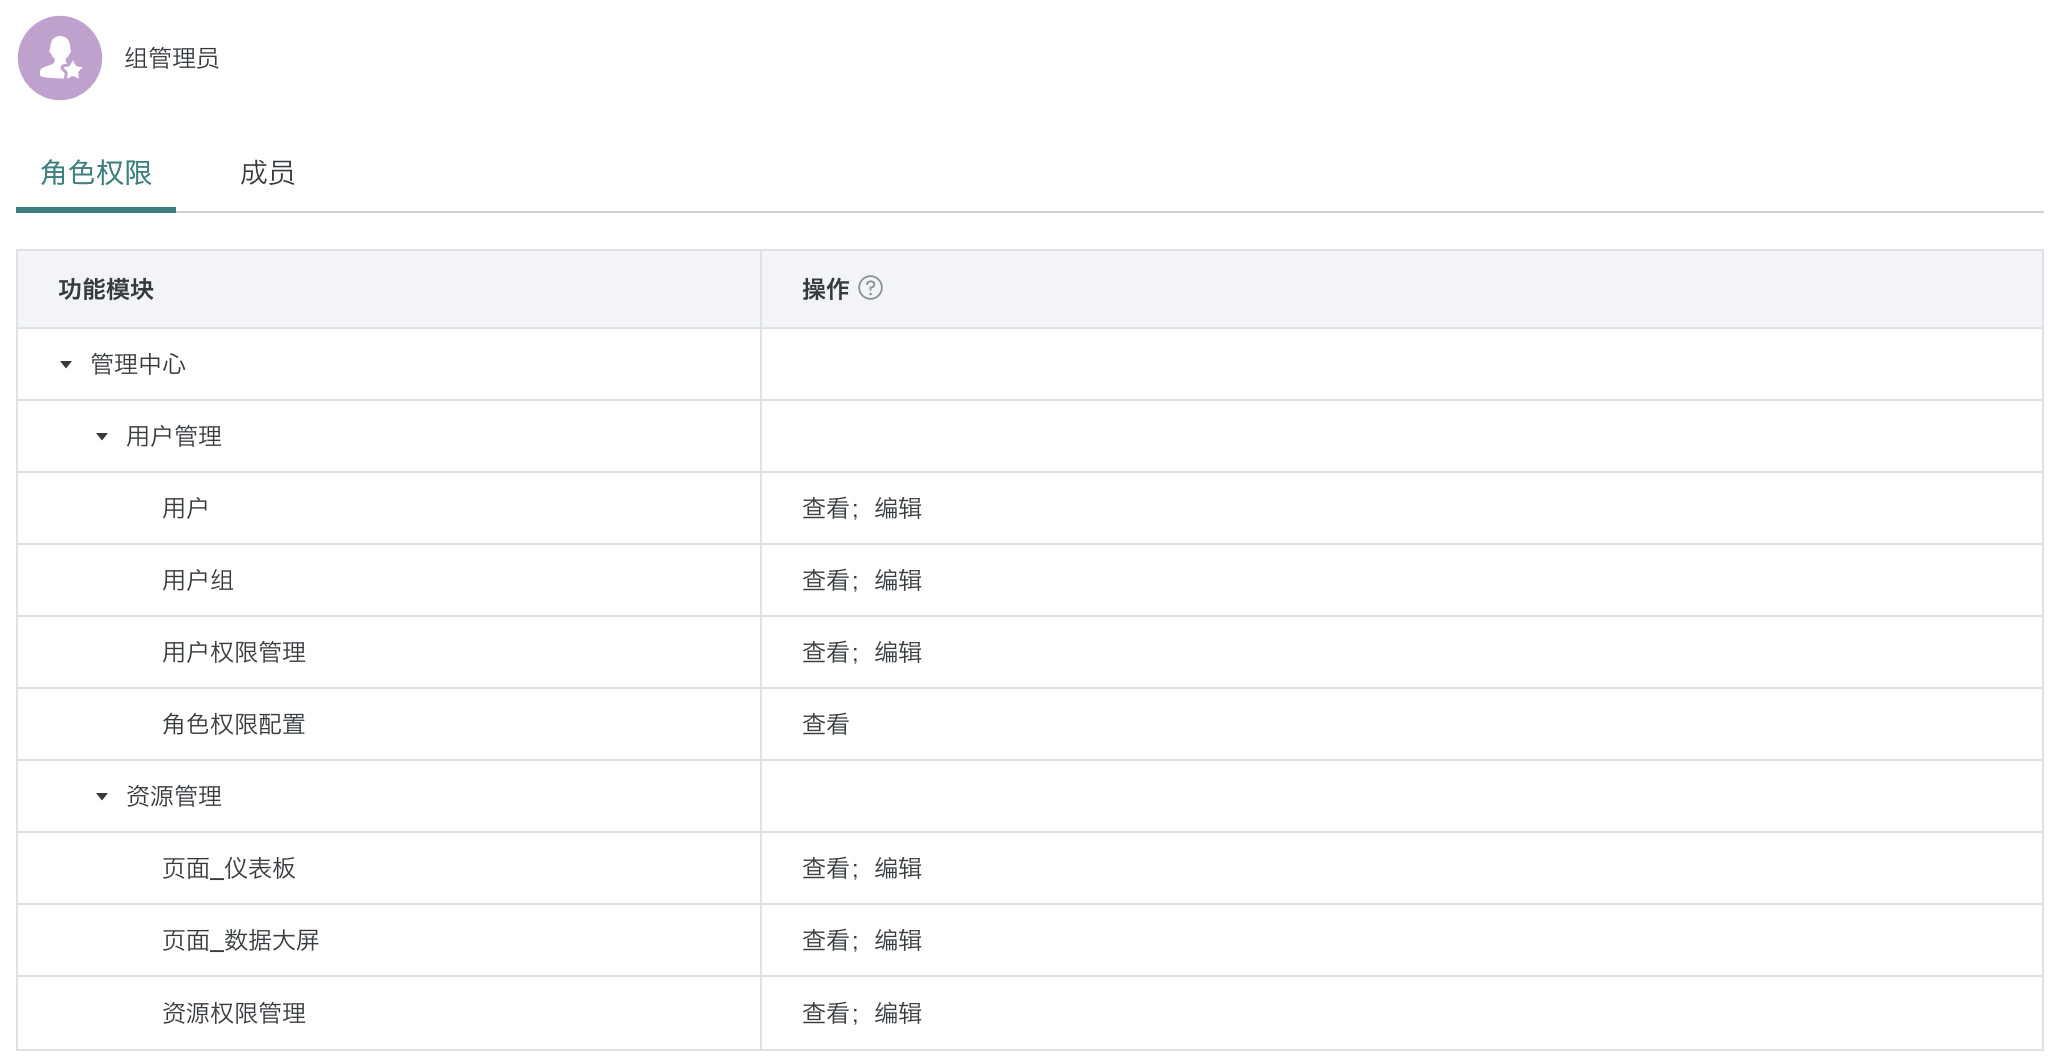This screenshot has height=1062, width=2064.
Task: Click the 资源权限管理 module entry
Action: [234, 1013]
